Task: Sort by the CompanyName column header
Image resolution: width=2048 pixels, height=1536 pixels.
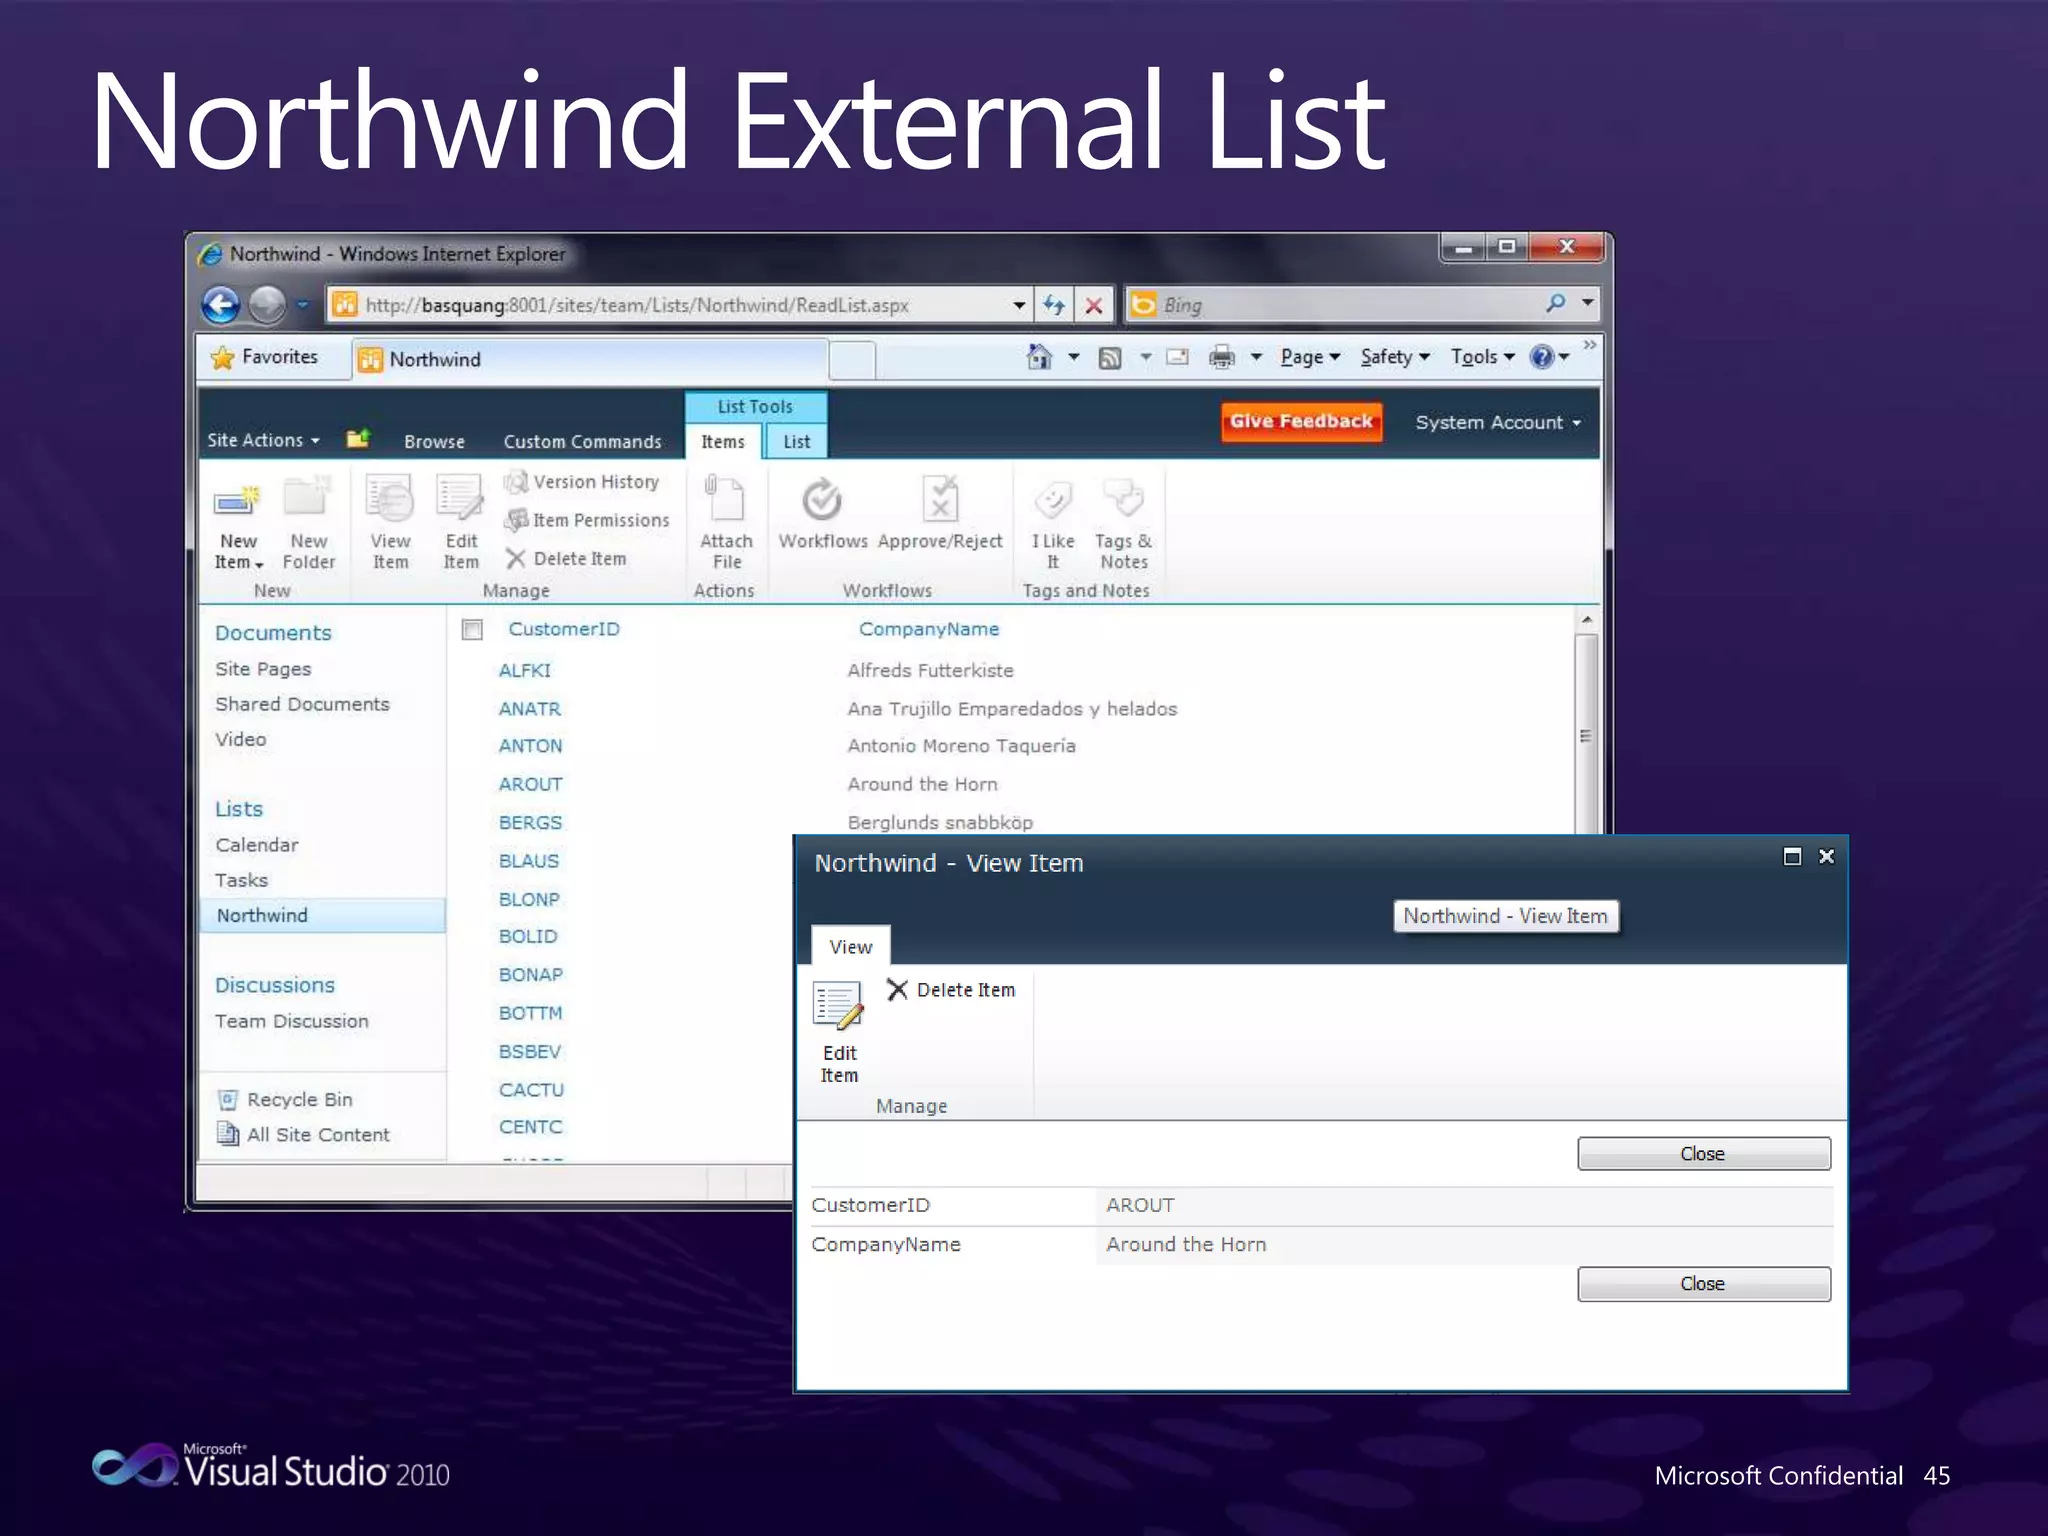Action: point(928,629)
